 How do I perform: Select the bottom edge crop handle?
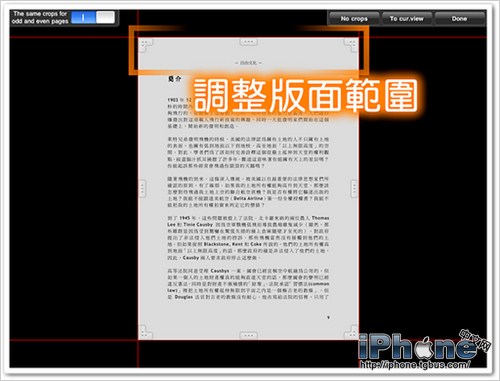[x=249, y=335]
